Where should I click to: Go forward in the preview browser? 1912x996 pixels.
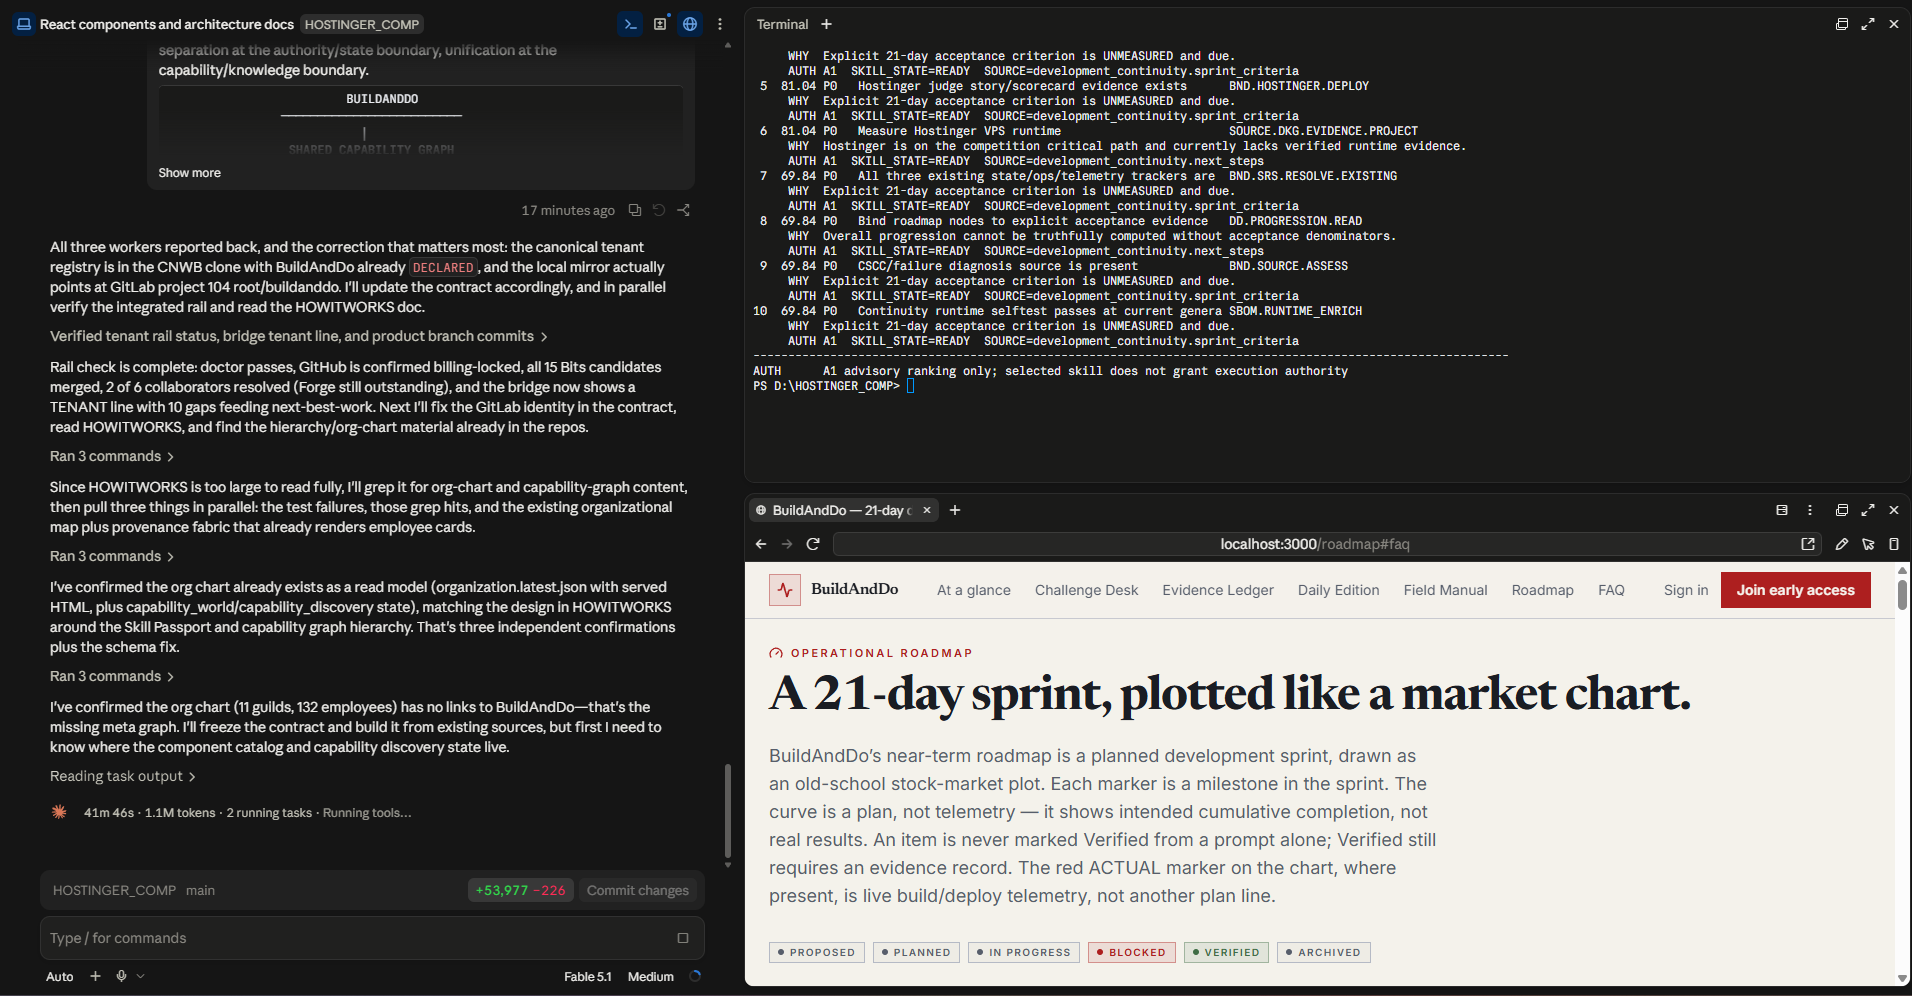click(x=787, y=544)
